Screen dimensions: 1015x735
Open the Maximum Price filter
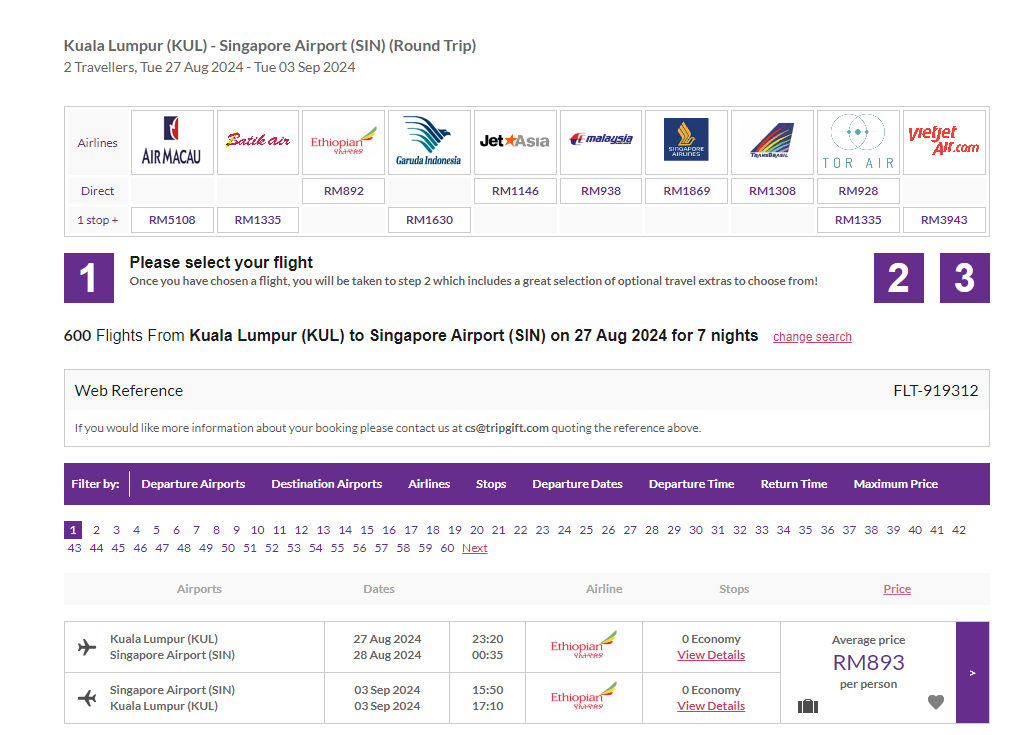[x=895, y=484]
